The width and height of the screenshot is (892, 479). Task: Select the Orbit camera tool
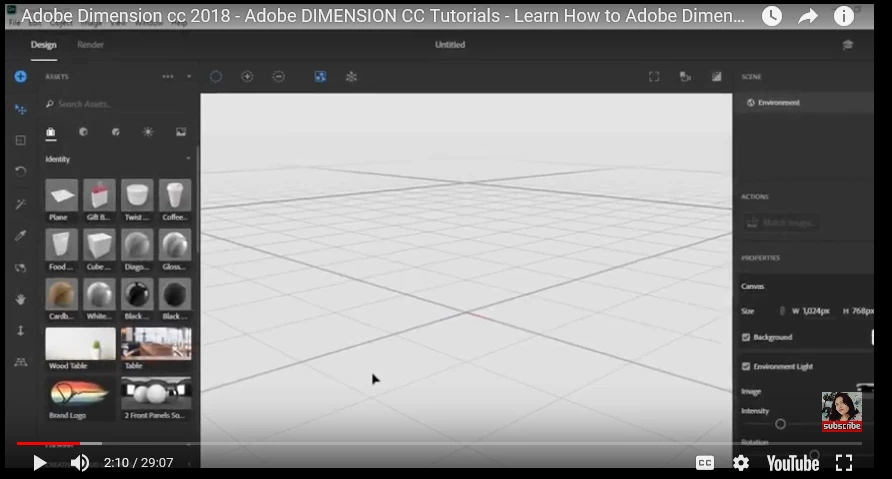[x=20, y=267]
